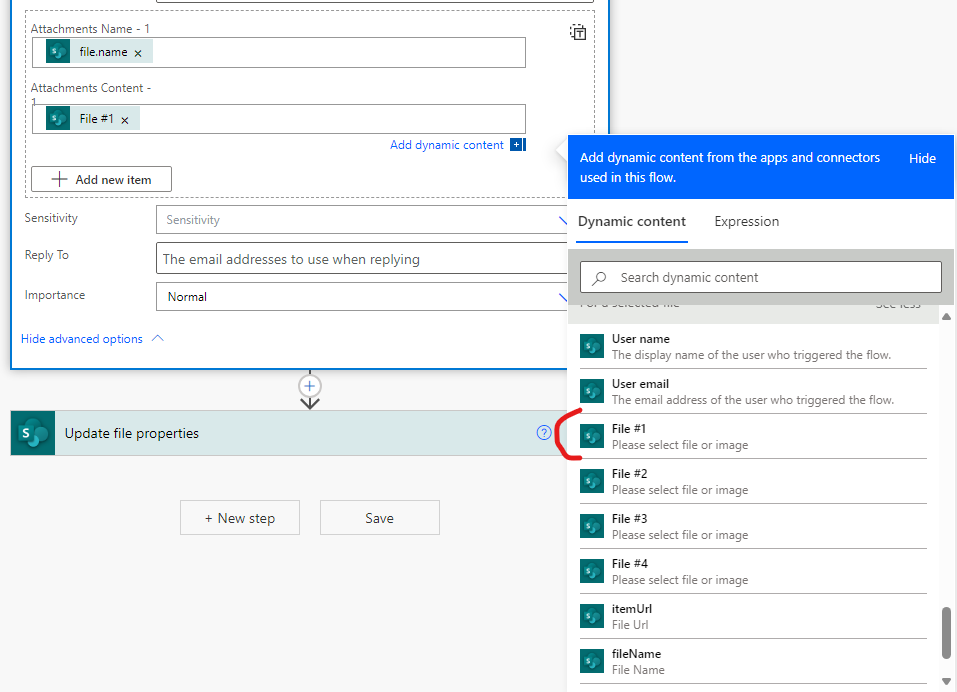Click the SharePoint icon on the file.name token
Screen dimensions: 957x692
pos(58,51)
